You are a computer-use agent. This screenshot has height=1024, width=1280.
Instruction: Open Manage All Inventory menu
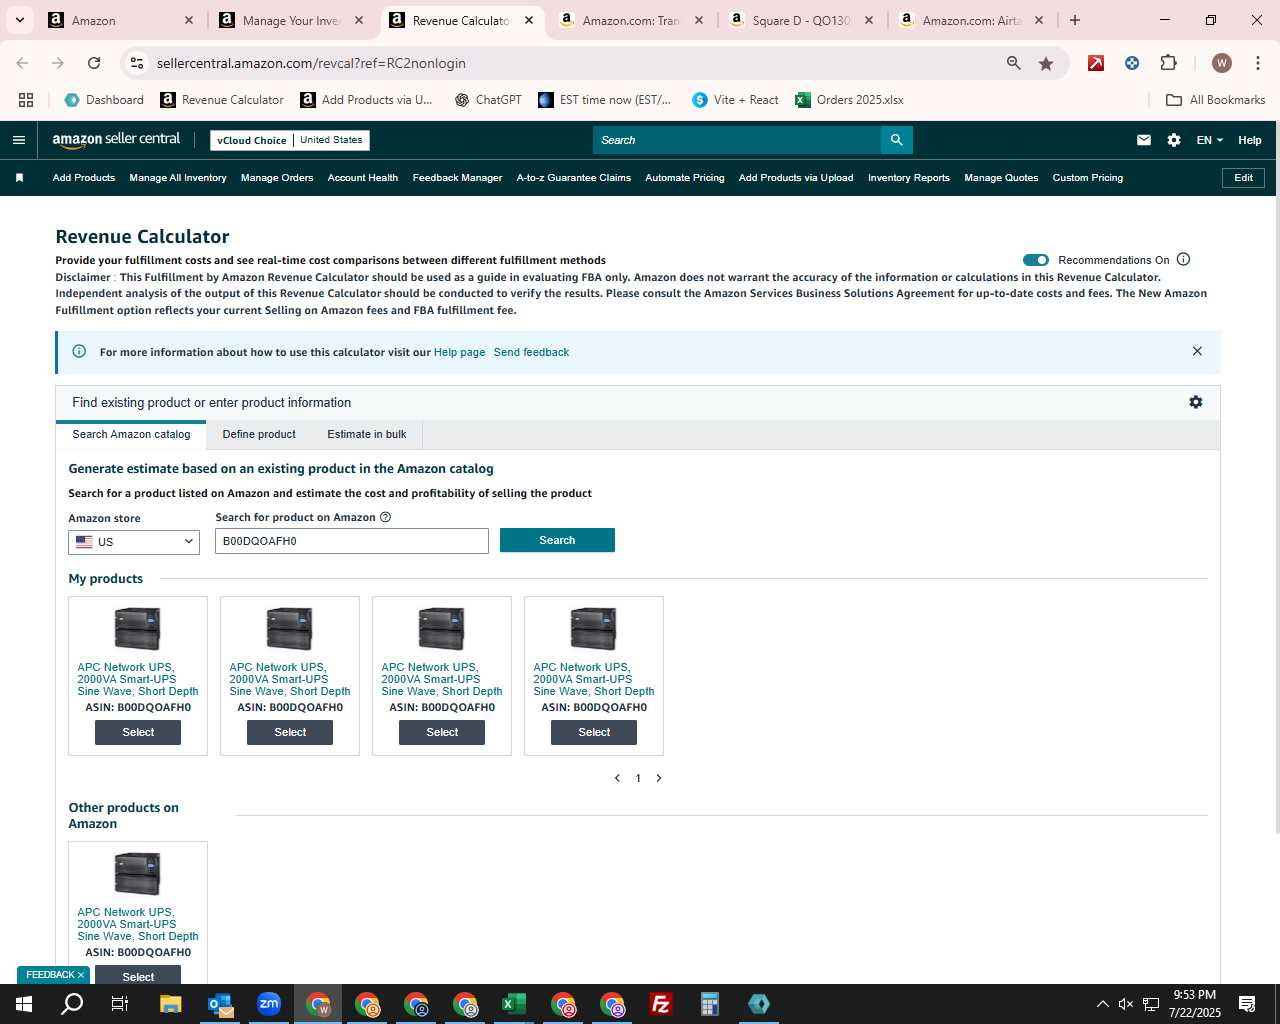[x=178, y=178]
